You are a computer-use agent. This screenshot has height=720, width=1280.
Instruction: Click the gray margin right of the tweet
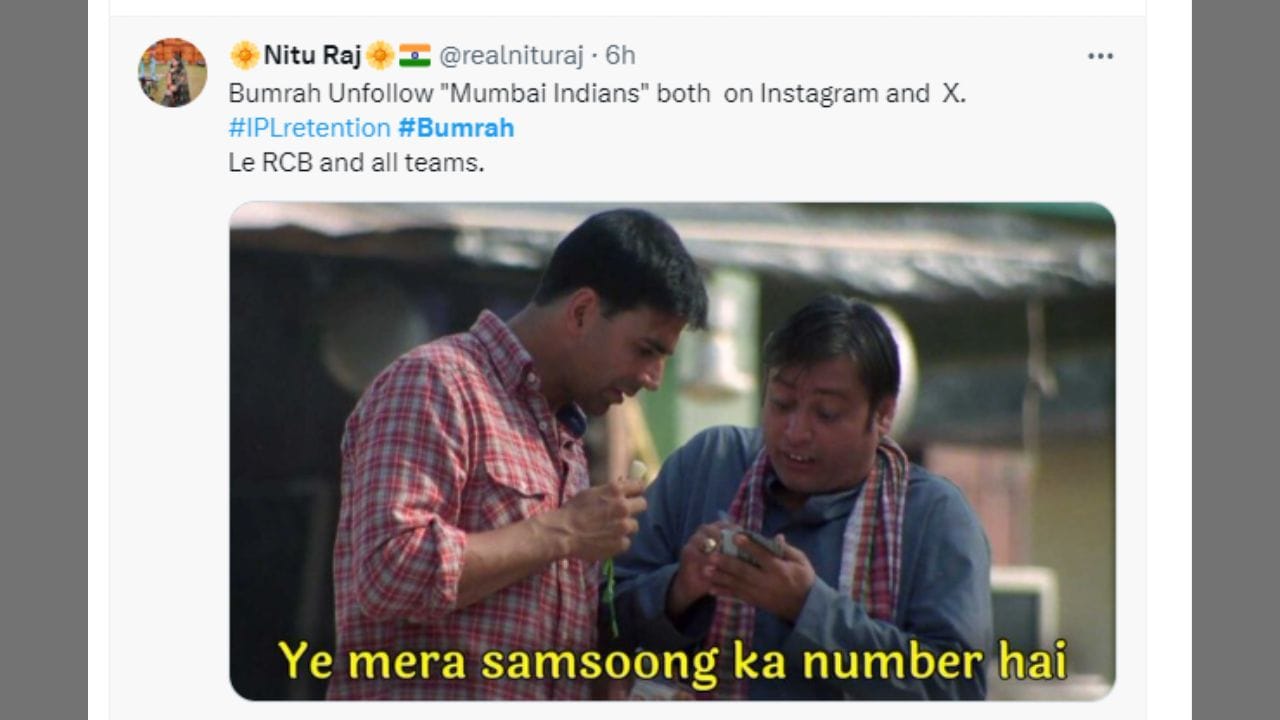[1236, 360]
